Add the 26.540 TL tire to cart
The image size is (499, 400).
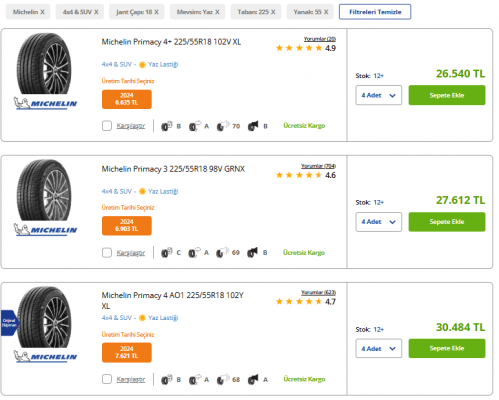click(447, 95)
